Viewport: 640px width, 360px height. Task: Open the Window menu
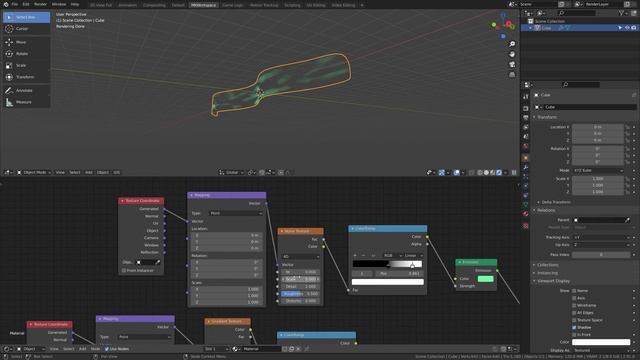[59, 4]
